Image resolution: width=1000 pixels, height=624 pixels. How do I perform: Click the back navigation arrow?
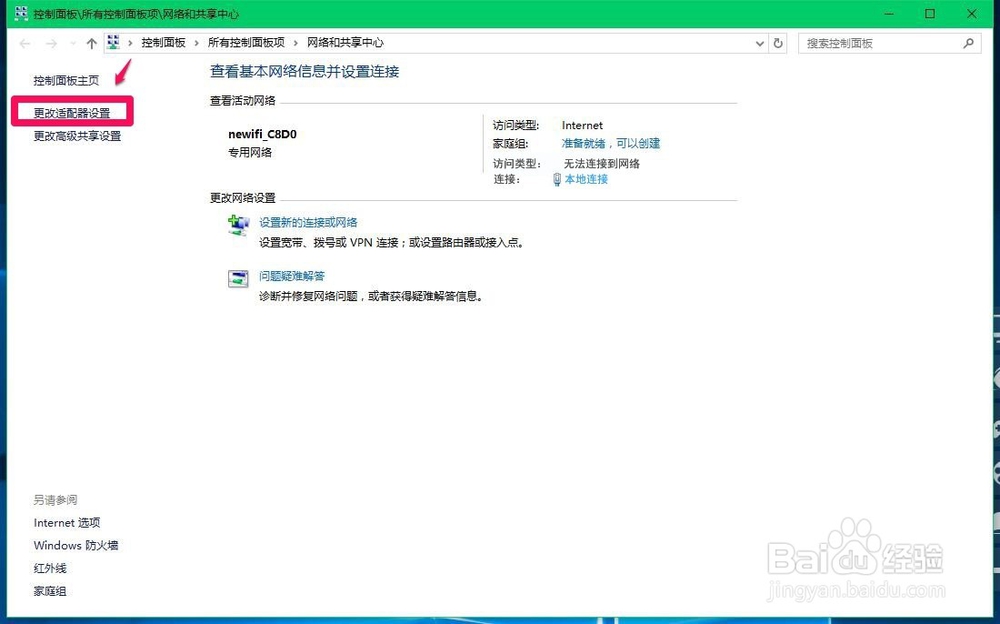click(x=24, y=43)
